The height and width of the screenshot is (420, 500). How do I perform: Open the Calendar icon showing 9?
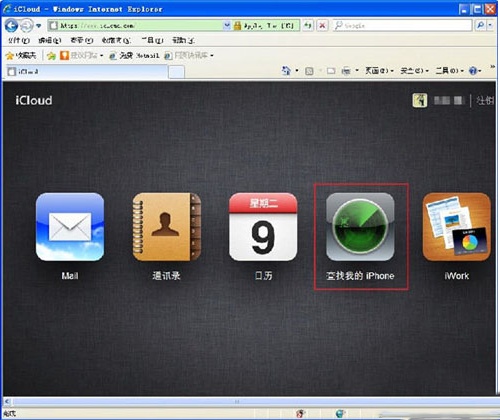tap(263, 227)
